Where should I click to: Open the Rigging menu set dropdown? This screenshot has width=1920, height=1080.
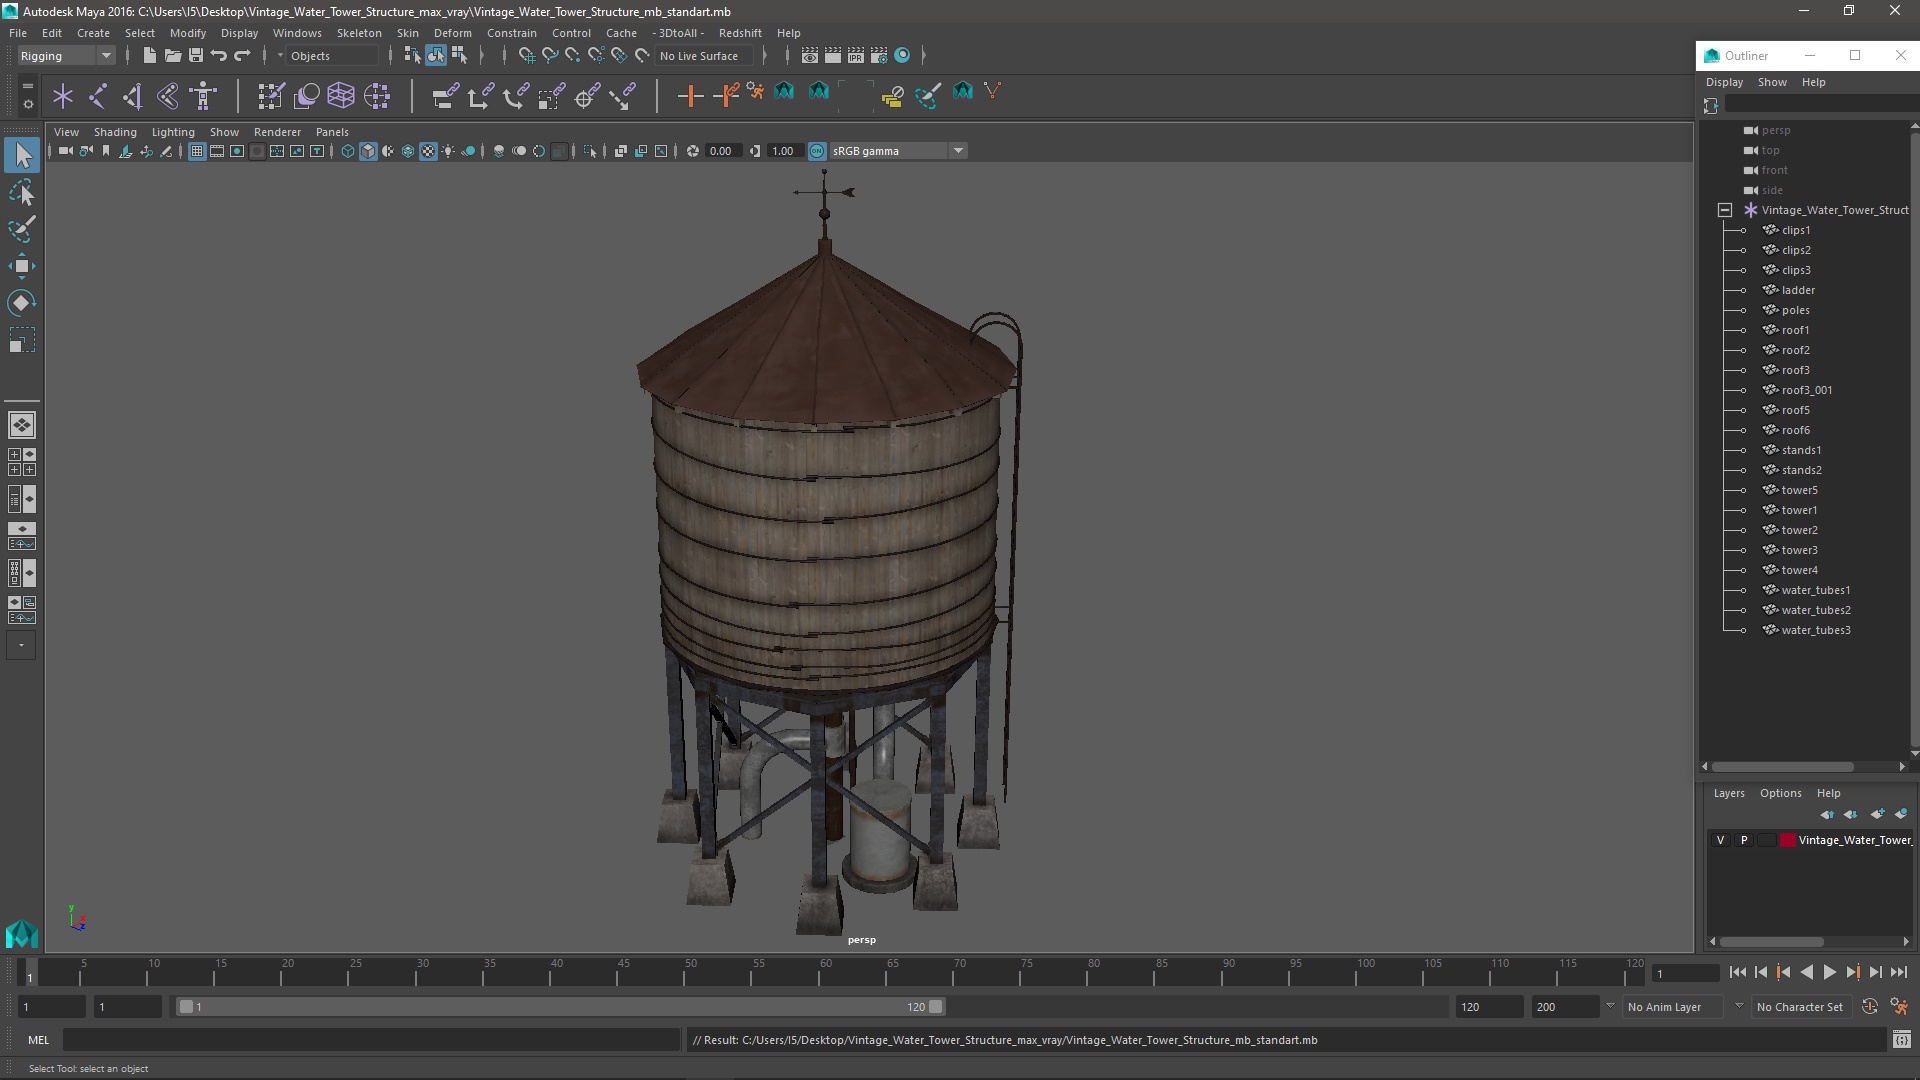(x=66, y=56)
